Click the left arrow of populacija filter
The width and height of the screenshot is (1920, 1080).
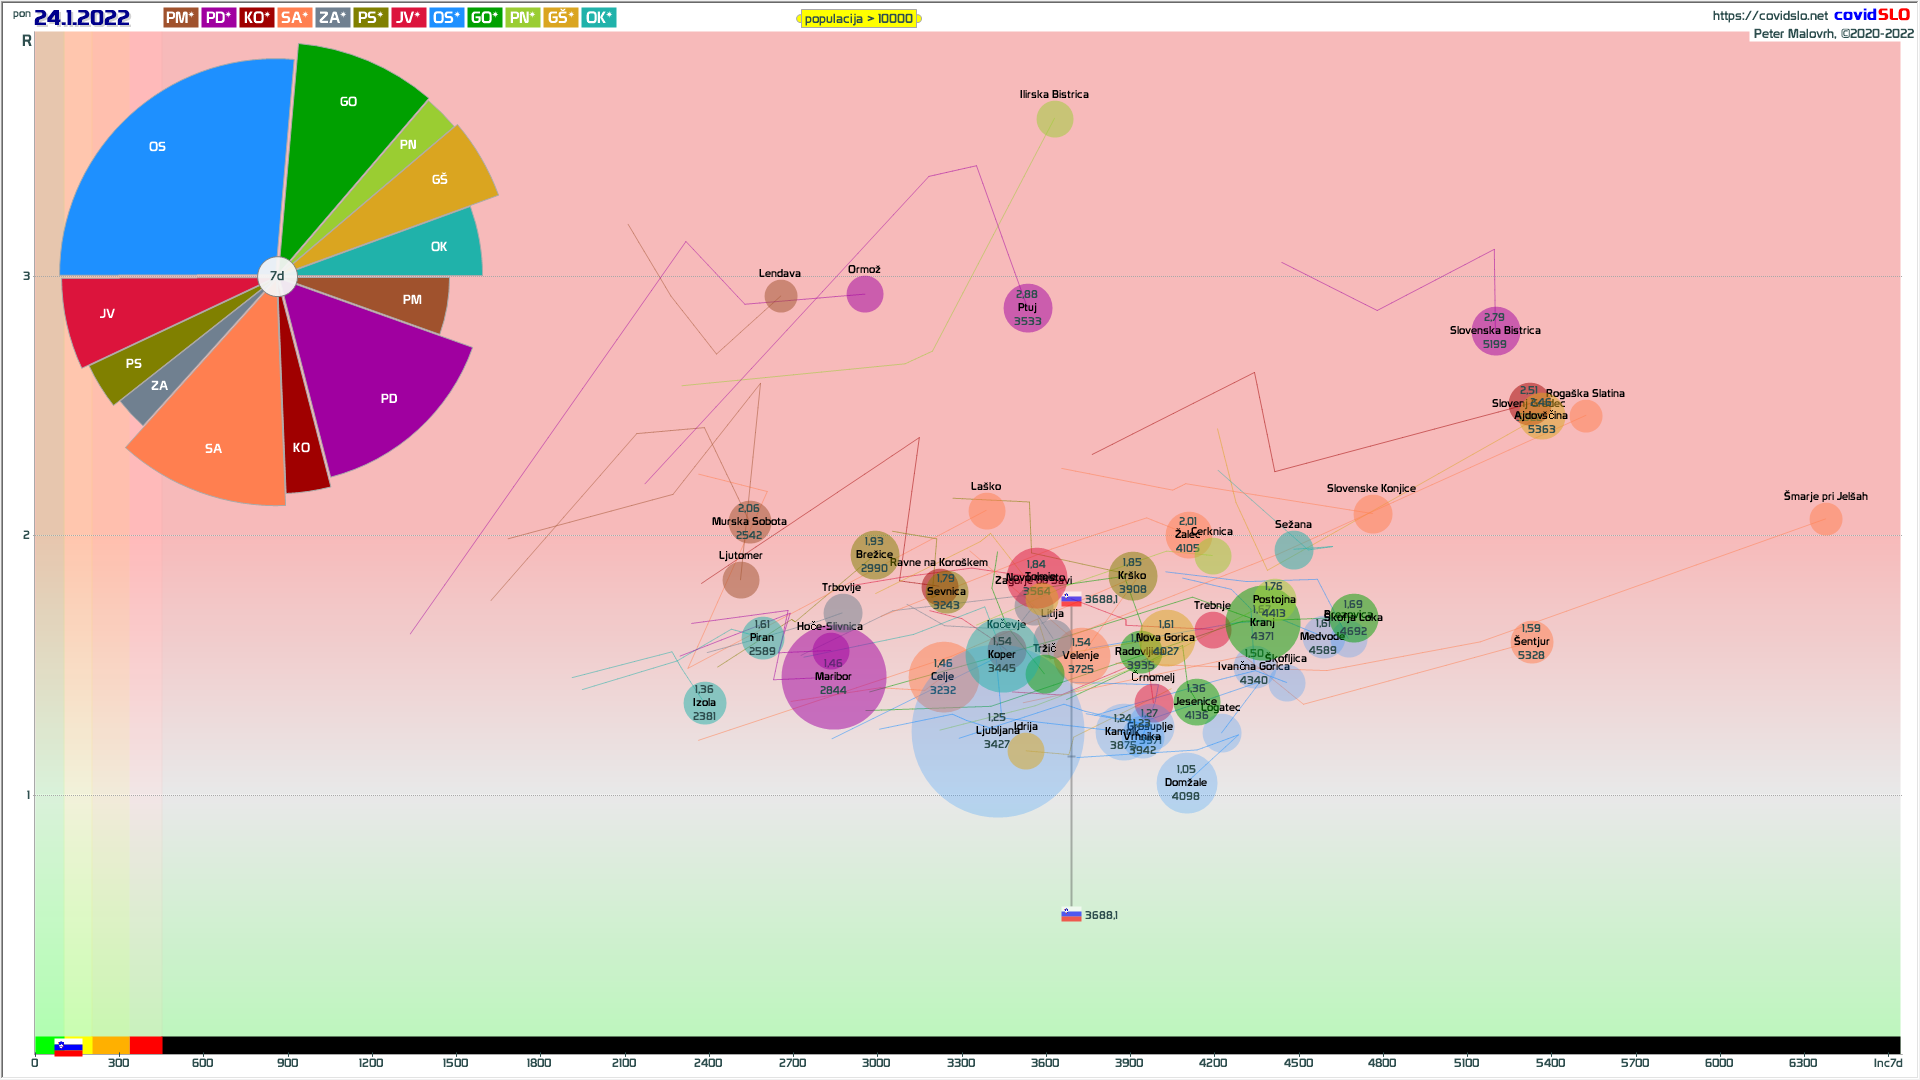pyautogui.click(x=799, y=19)
